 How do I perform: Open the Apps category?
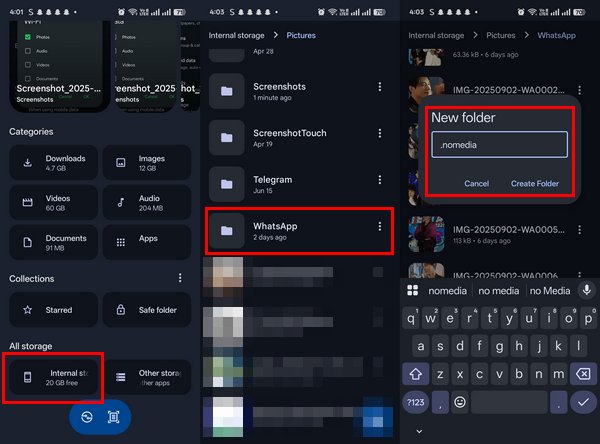pyautogui.click(x=146, y=241)
